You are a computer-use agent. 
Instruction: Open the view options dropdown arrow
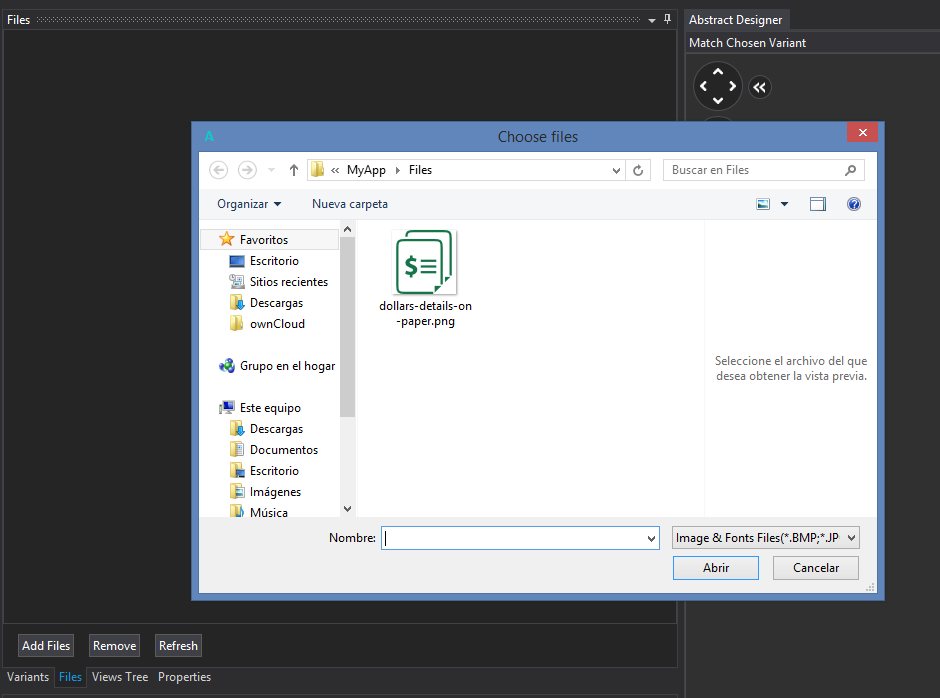[x=785, y=204]
